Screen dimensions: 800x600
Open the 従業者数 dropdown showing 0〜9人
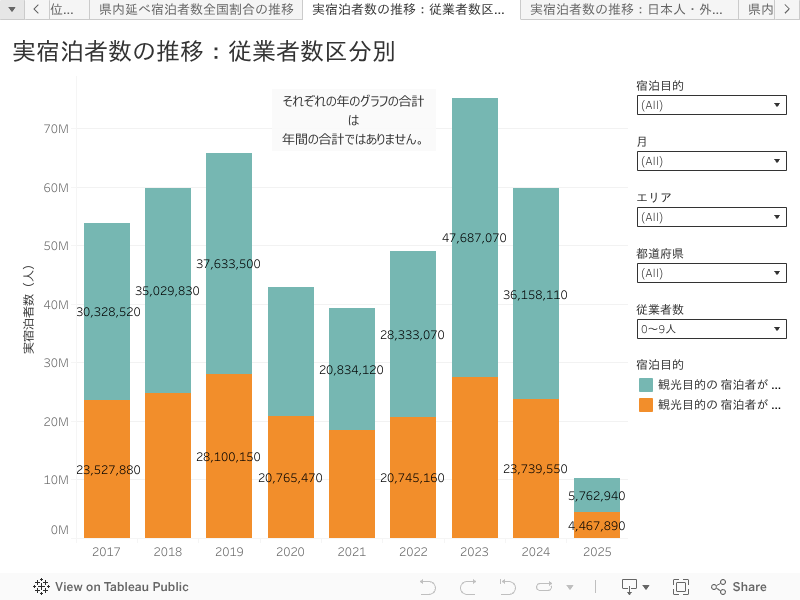[711, 329]
